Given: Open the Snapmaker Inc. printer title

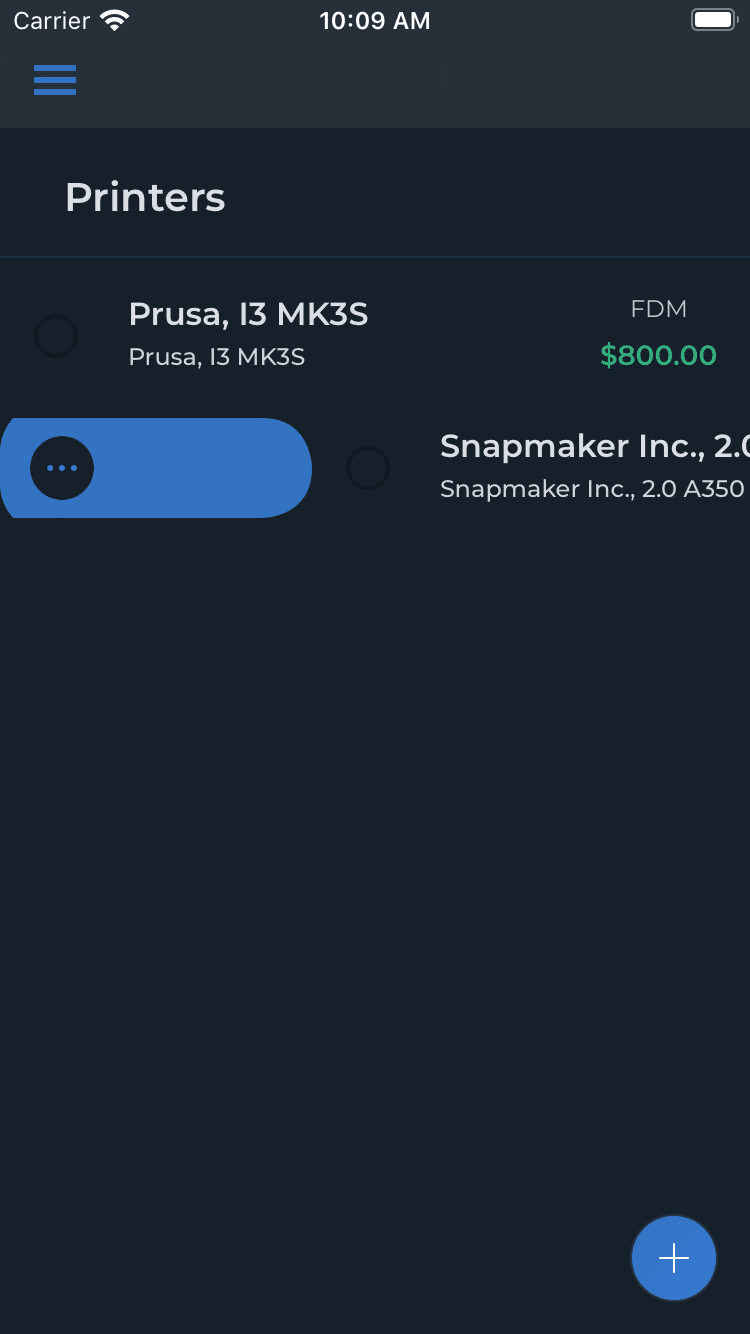Looking at the screenshot, I should click(x=595, y=446).
